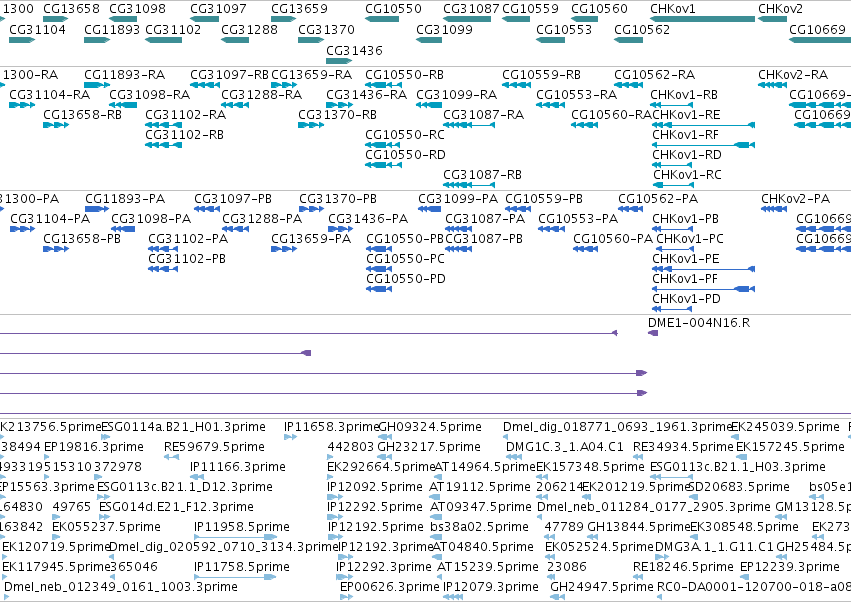Click the CG10562-PA protein label
The width and height of the screenshot is (851, 602).
(x=658, y=199)
